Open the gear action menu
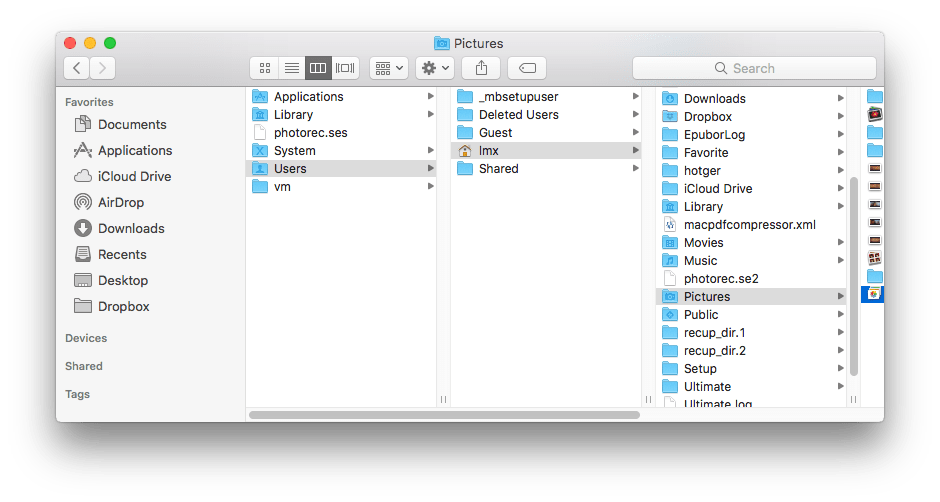940x502 pixels. (x=435, y=68)
